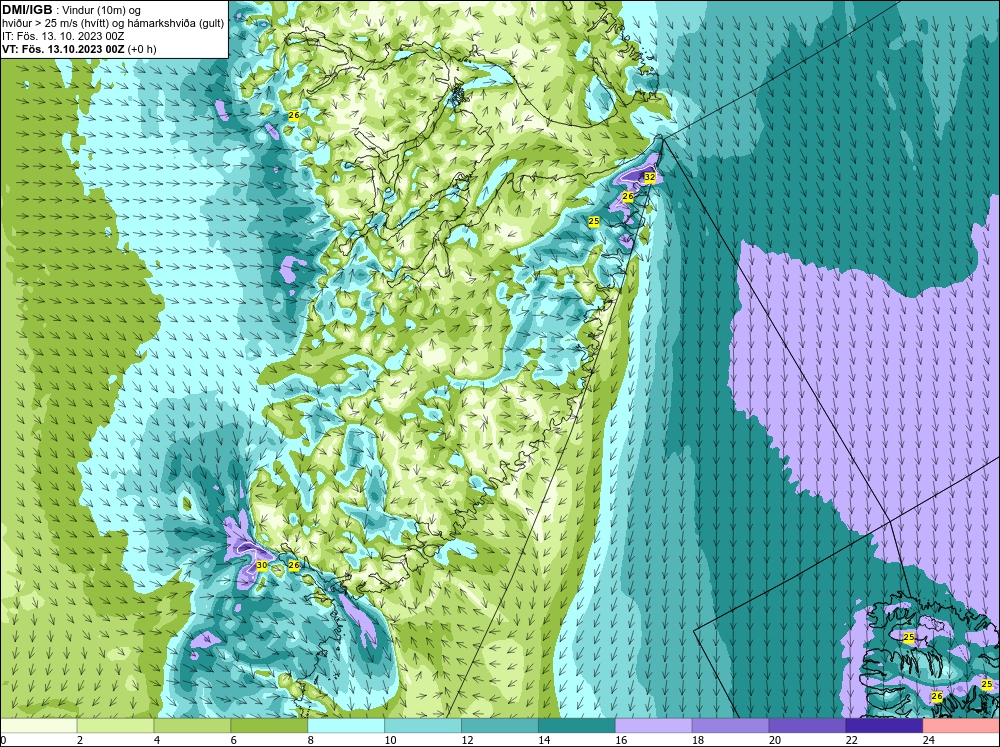Click the legend scale value 16
1000x747 pixels.
click(x=621, y=740)
